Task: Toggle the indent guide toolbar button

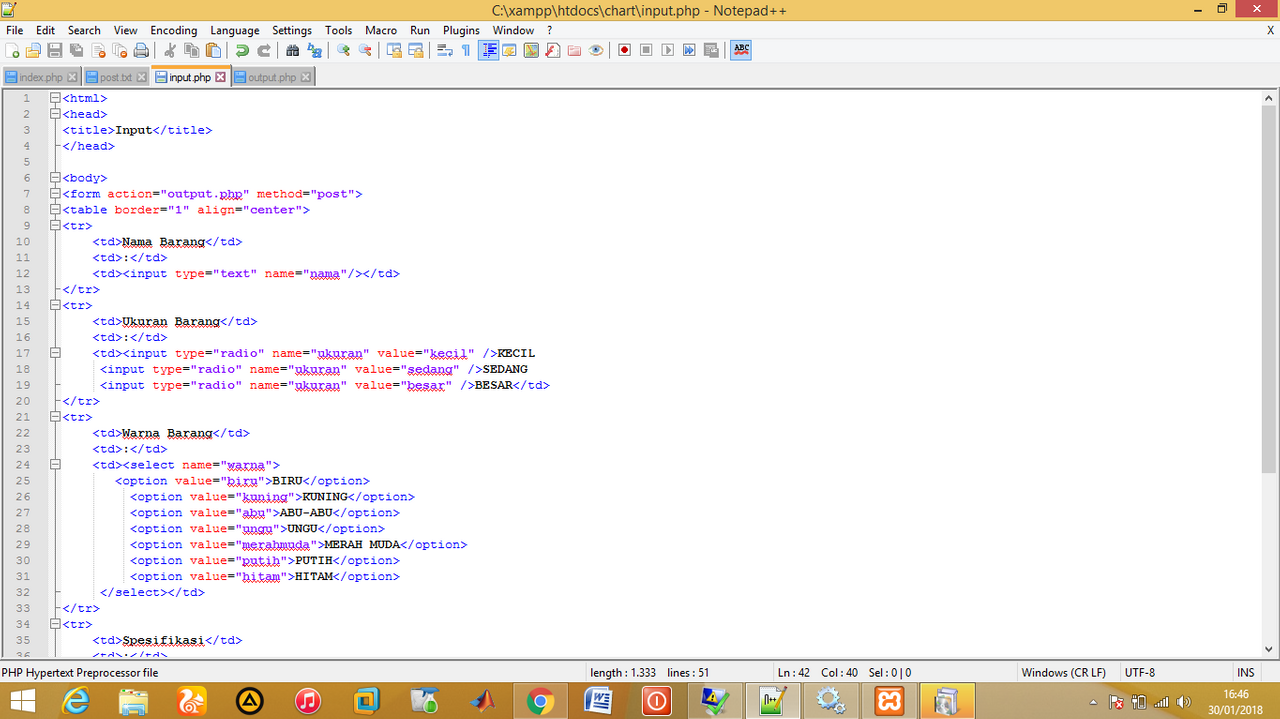Action: coord(489,50)
